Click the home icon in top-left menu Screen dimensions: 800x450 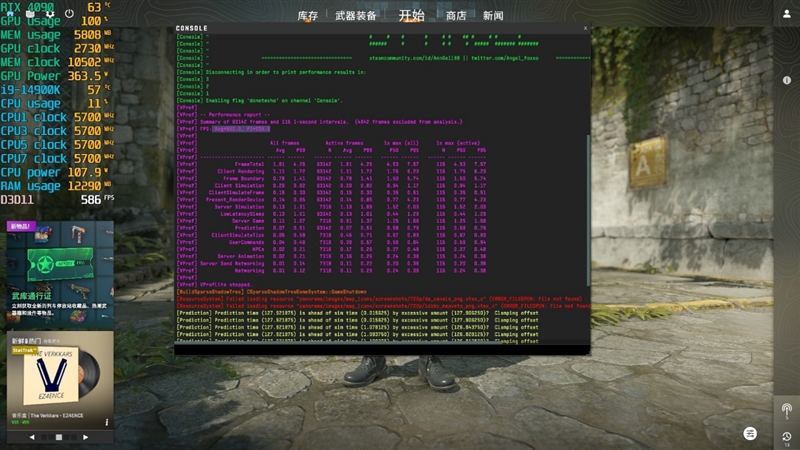pos(10,14)
